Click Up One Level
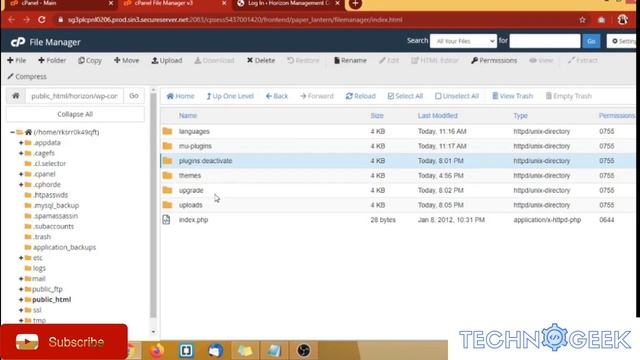 coord(230,96)
